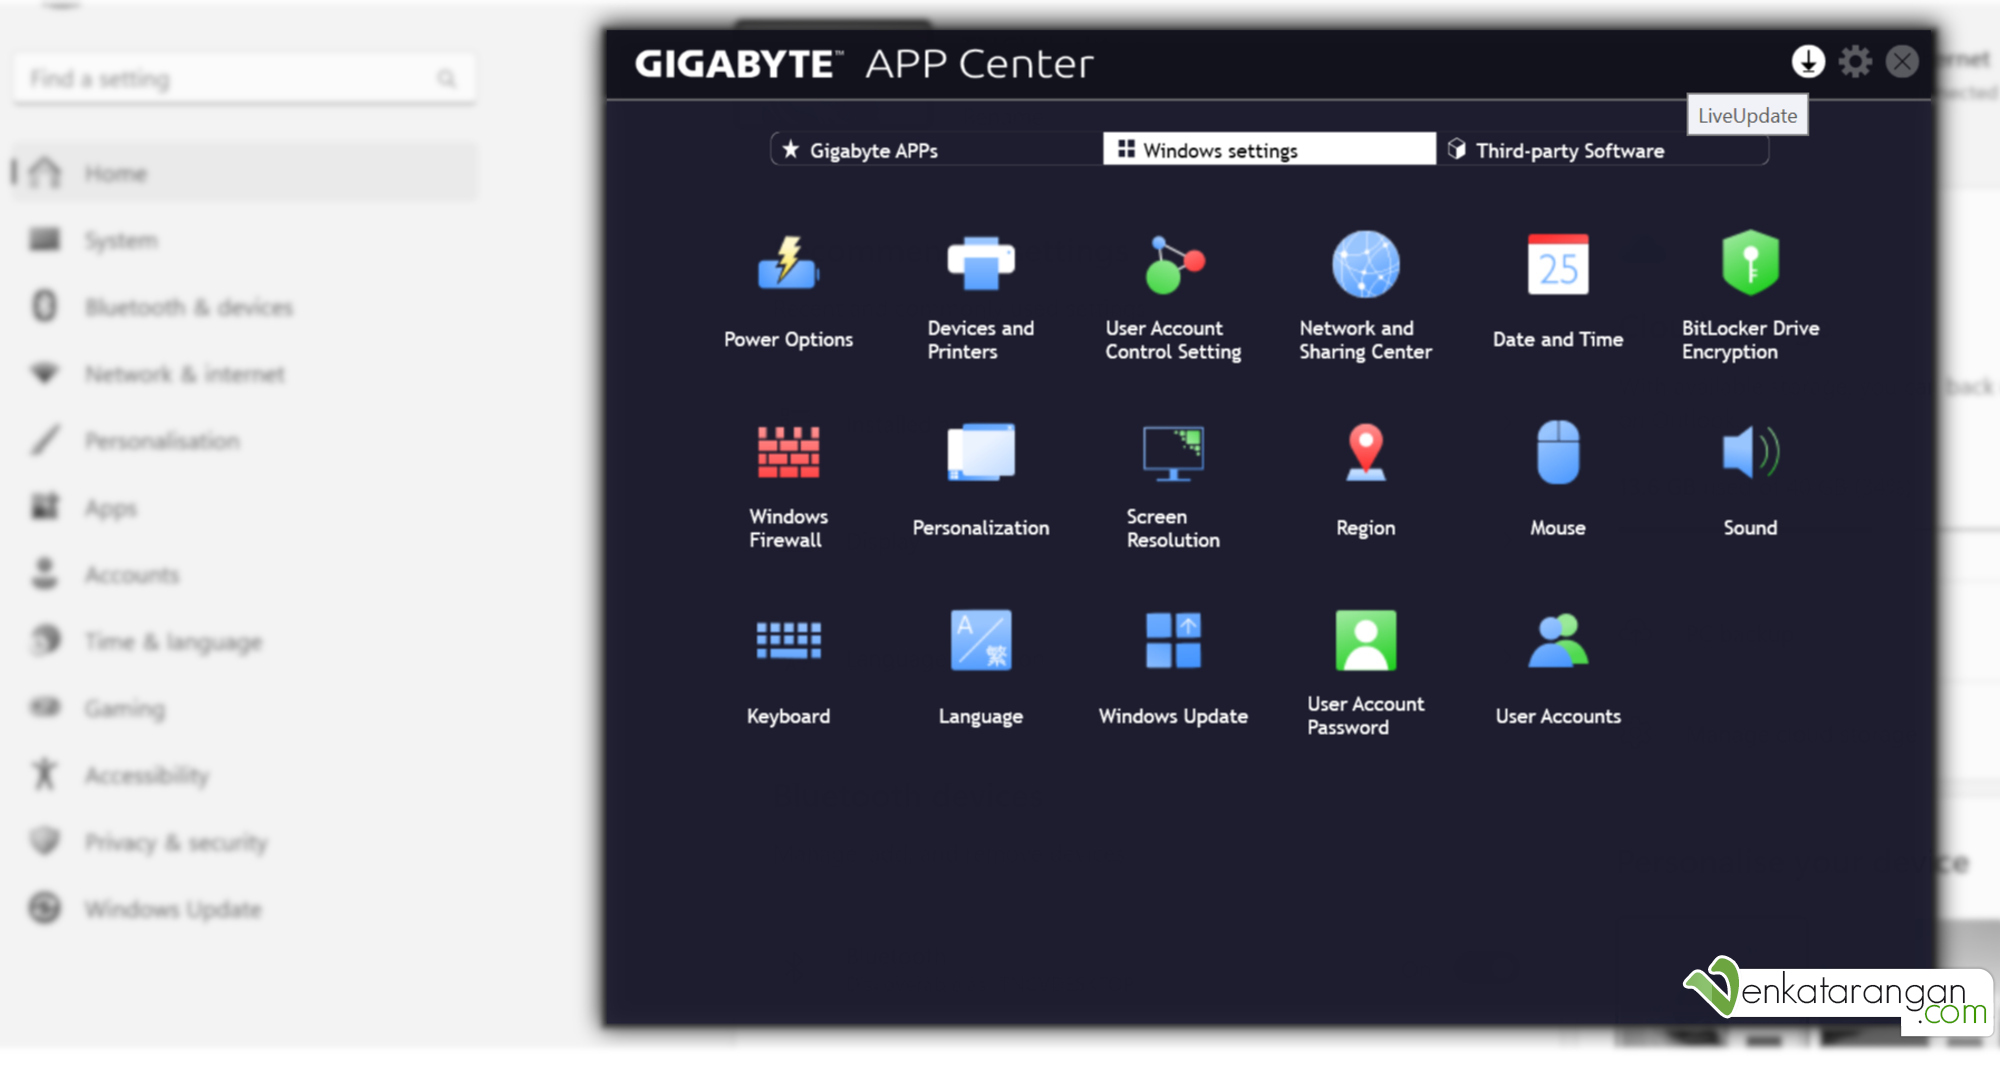
Task: Open the Personalization tile
Action: click(x=980, y=480)
